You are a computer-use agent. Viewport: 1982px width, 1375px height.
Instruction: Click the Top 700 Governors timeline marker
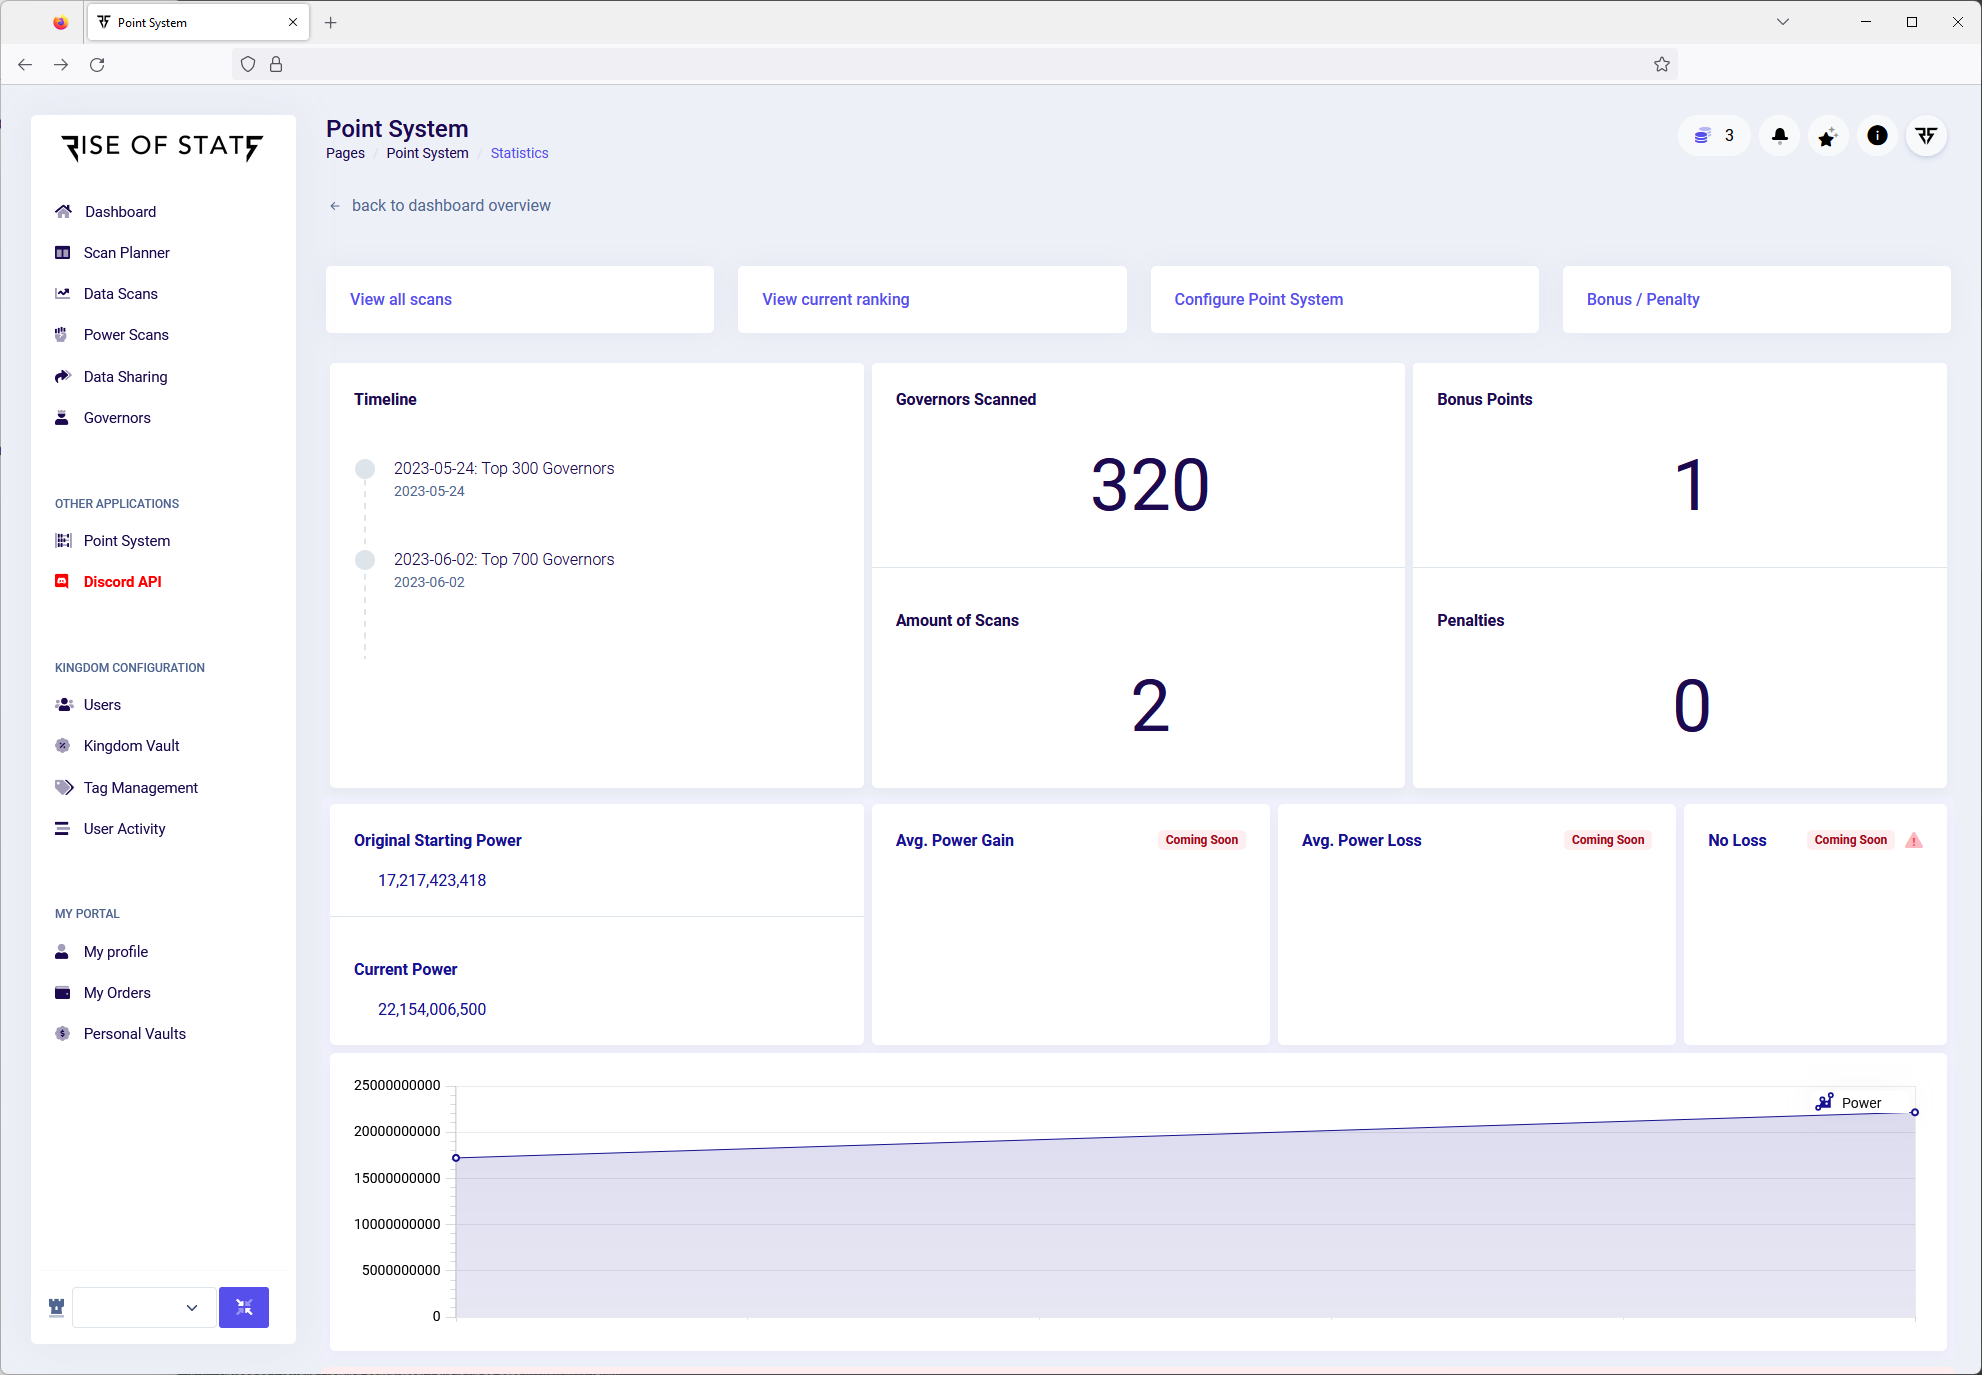click(365, 560)
